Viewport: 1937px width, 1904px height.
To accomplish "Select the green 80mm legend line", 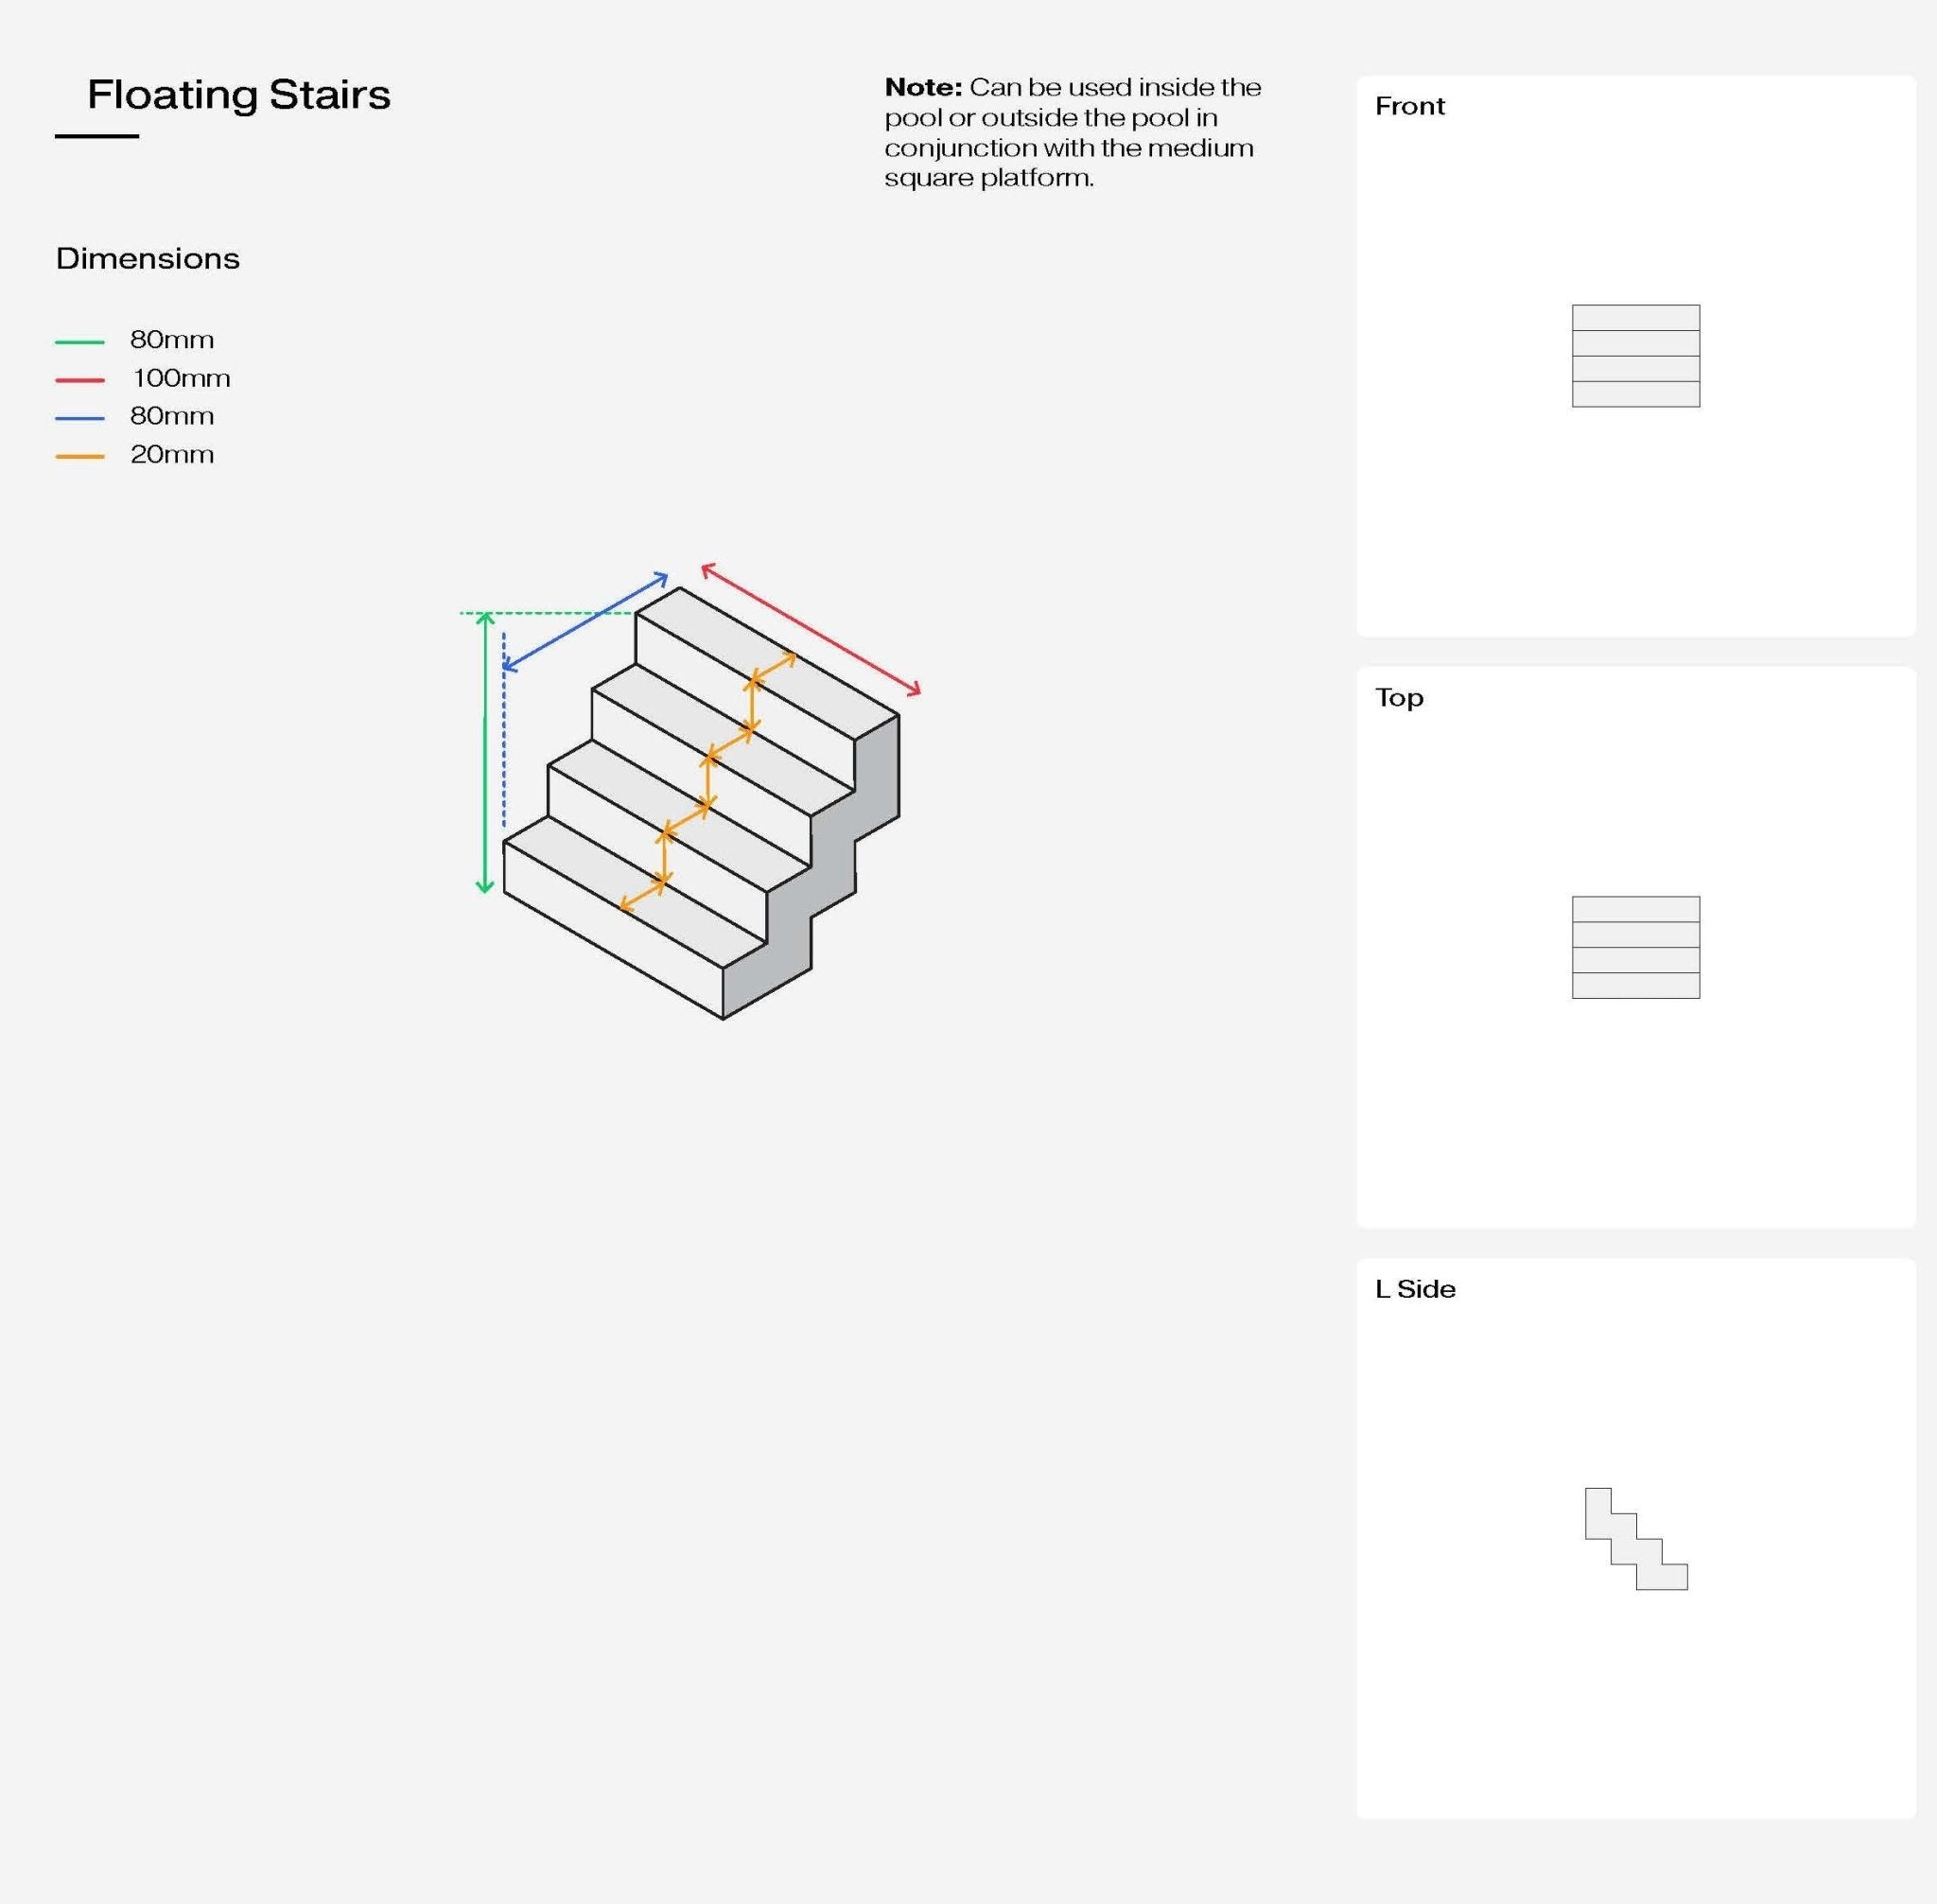I will coord(80,342).
